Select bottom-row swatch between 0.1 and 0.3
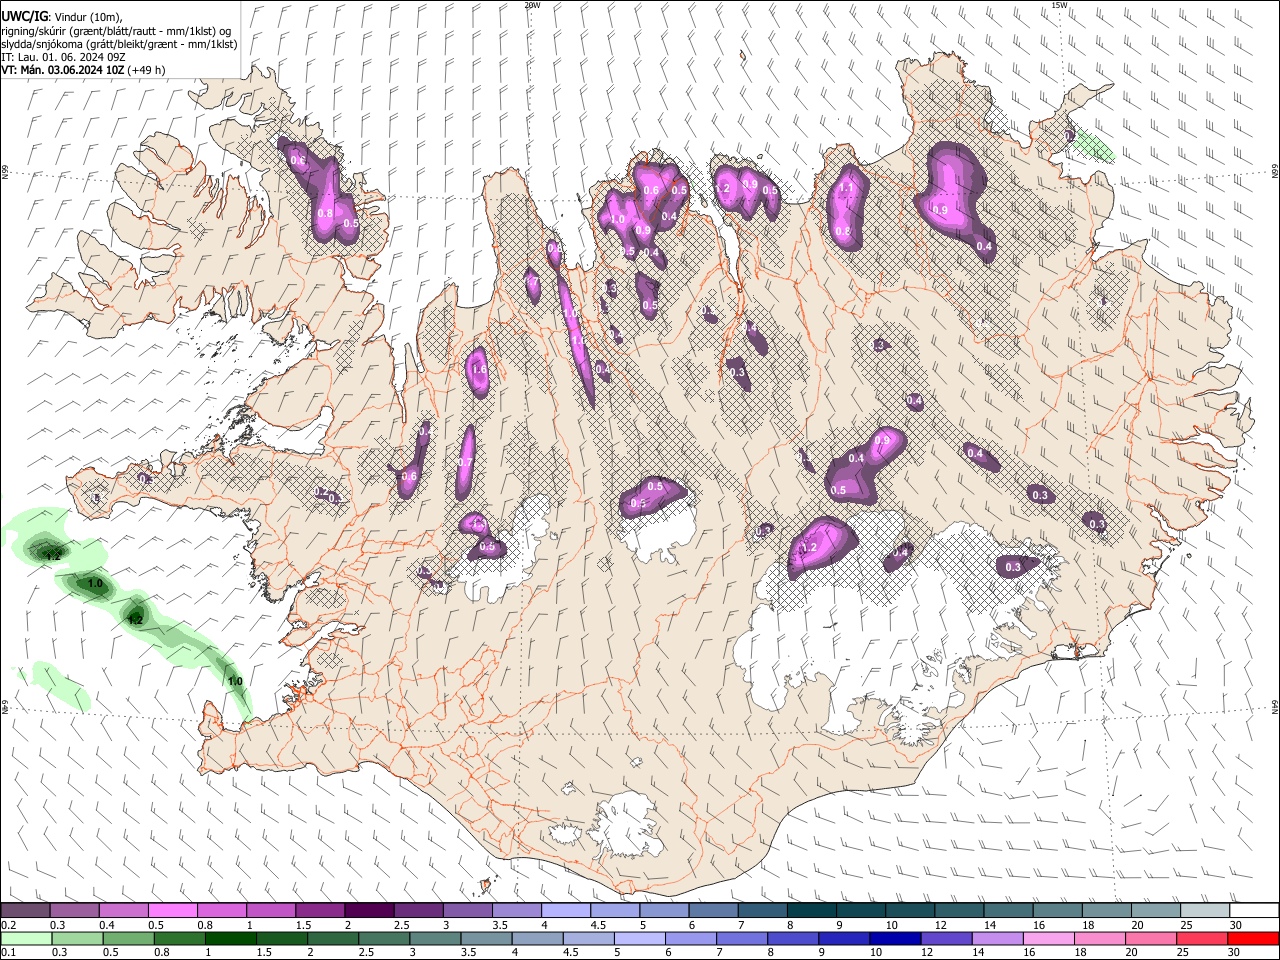The image size is (1280, 960). coord(26,938)
